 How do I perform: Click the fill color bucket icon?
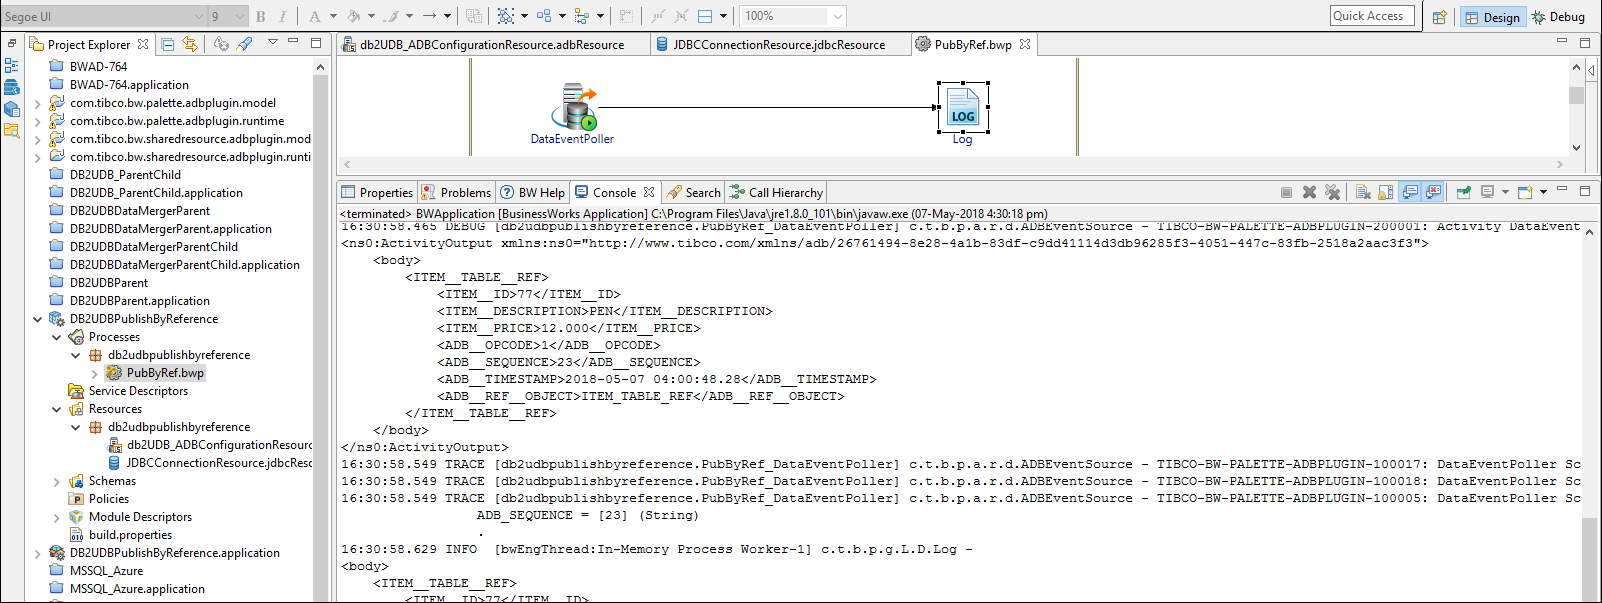point(353,16)
